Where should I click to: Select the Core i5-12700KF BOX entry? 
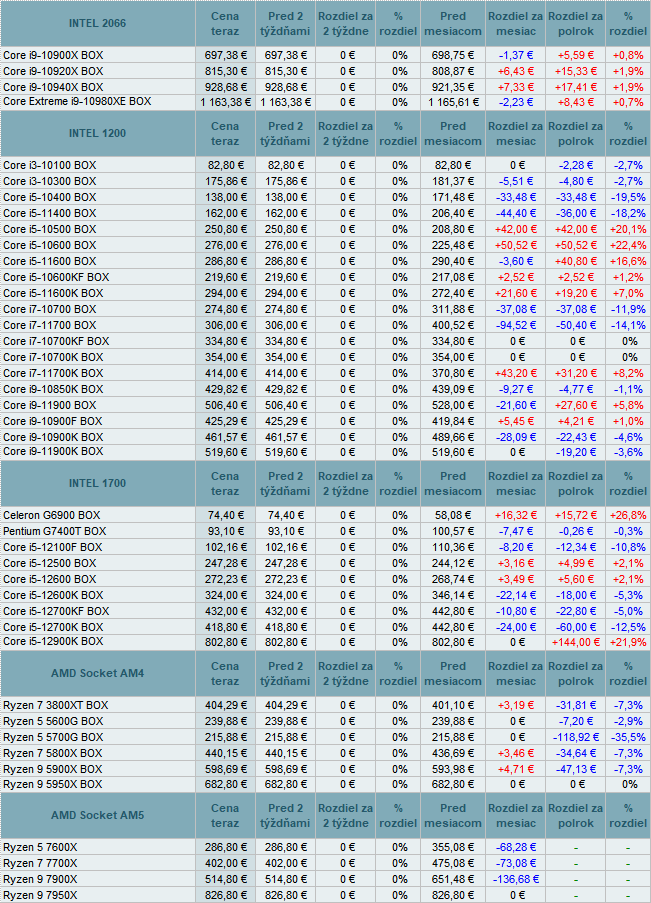[x=56, y=612]
